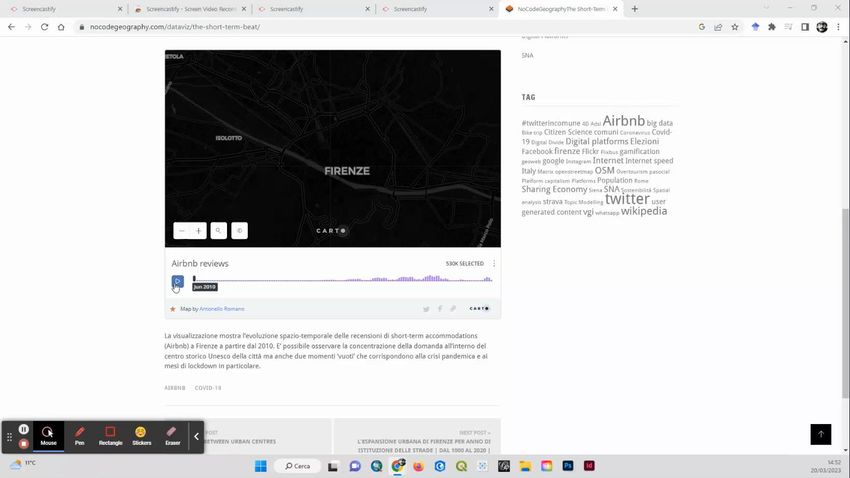Screen dimensions: 850x478
Task: Open Photoshop from the taskbar
Action: tap(568, 466)
